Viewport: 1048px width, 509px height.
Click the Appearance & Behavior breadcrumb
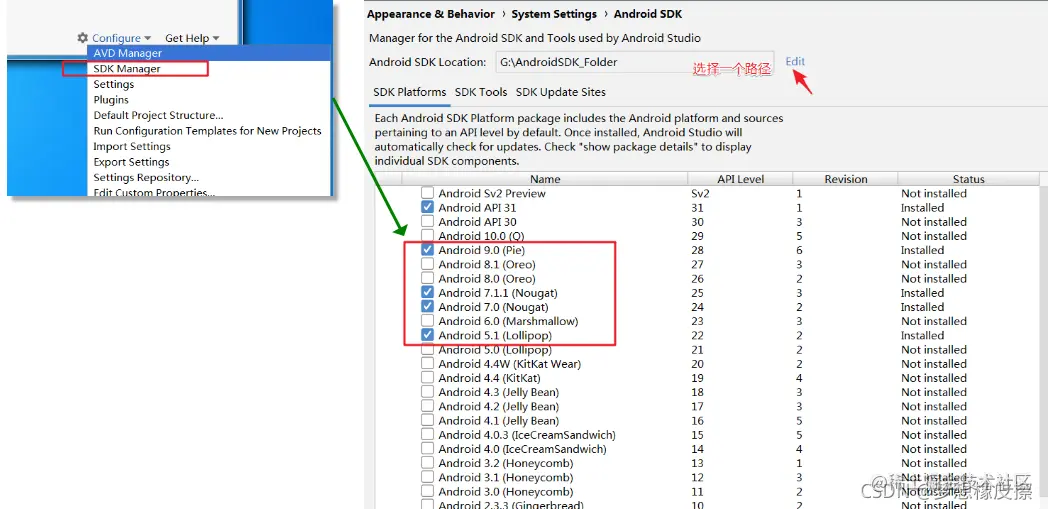(x=431, y=14)
